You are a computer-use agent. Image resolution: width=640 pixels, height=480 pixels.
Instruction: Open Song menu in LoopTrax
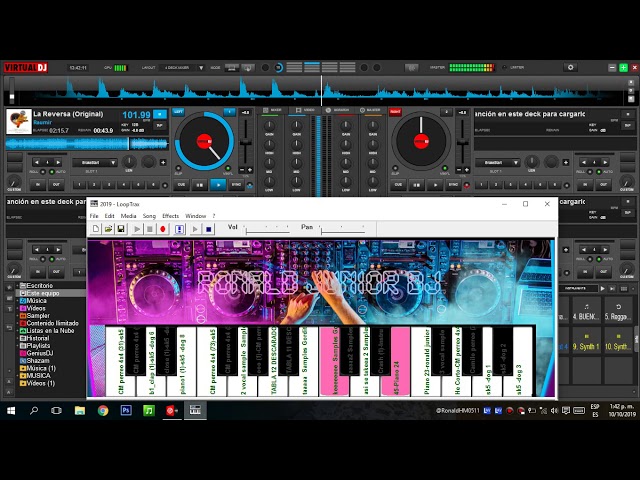tap(149, 216)
